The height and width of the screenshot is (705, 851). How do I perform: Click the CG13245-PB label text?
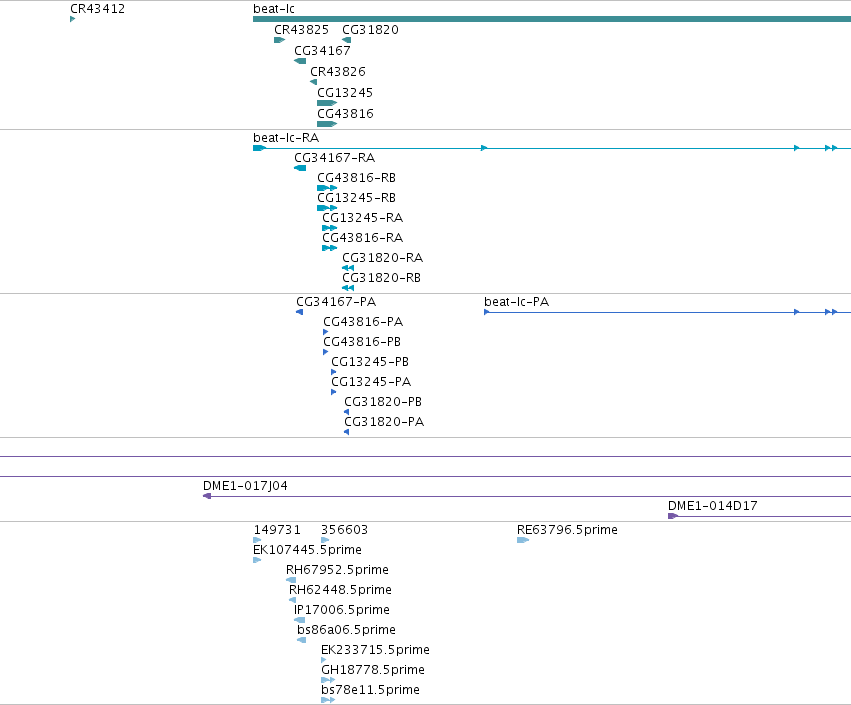[370, 362]
